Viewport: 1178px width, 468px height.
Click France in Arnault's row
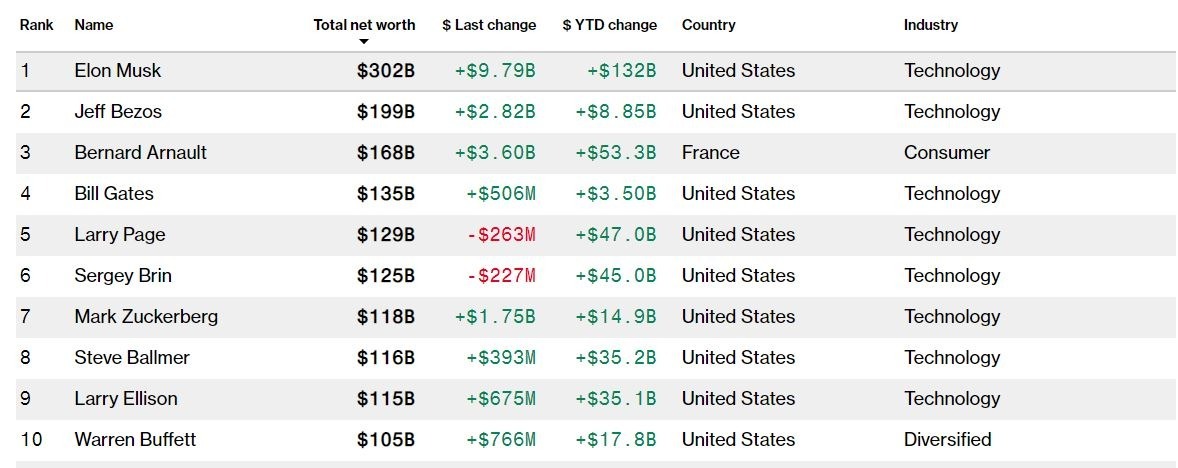coord(710,153)
